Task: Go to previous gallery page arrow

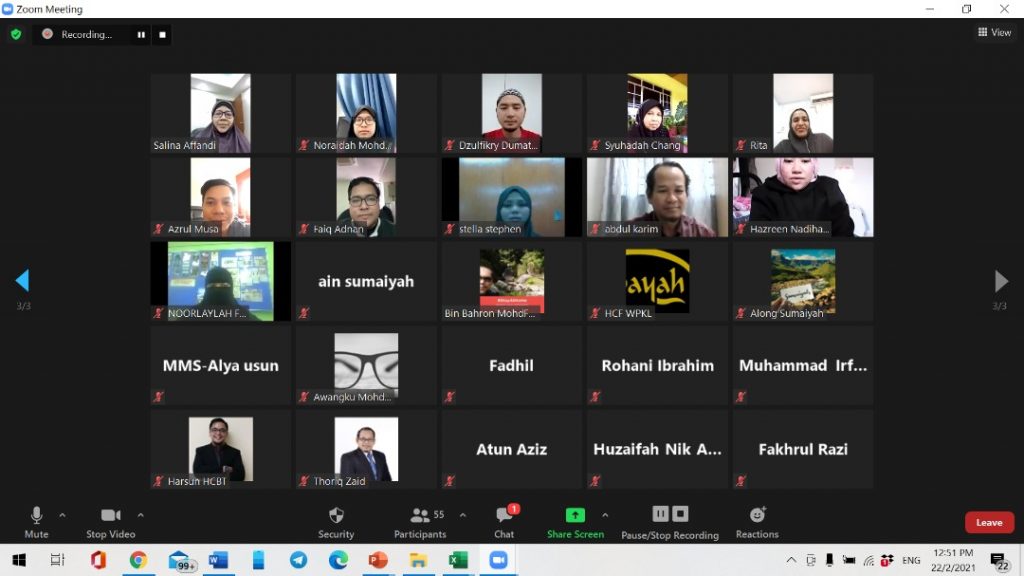Action: 22,281
